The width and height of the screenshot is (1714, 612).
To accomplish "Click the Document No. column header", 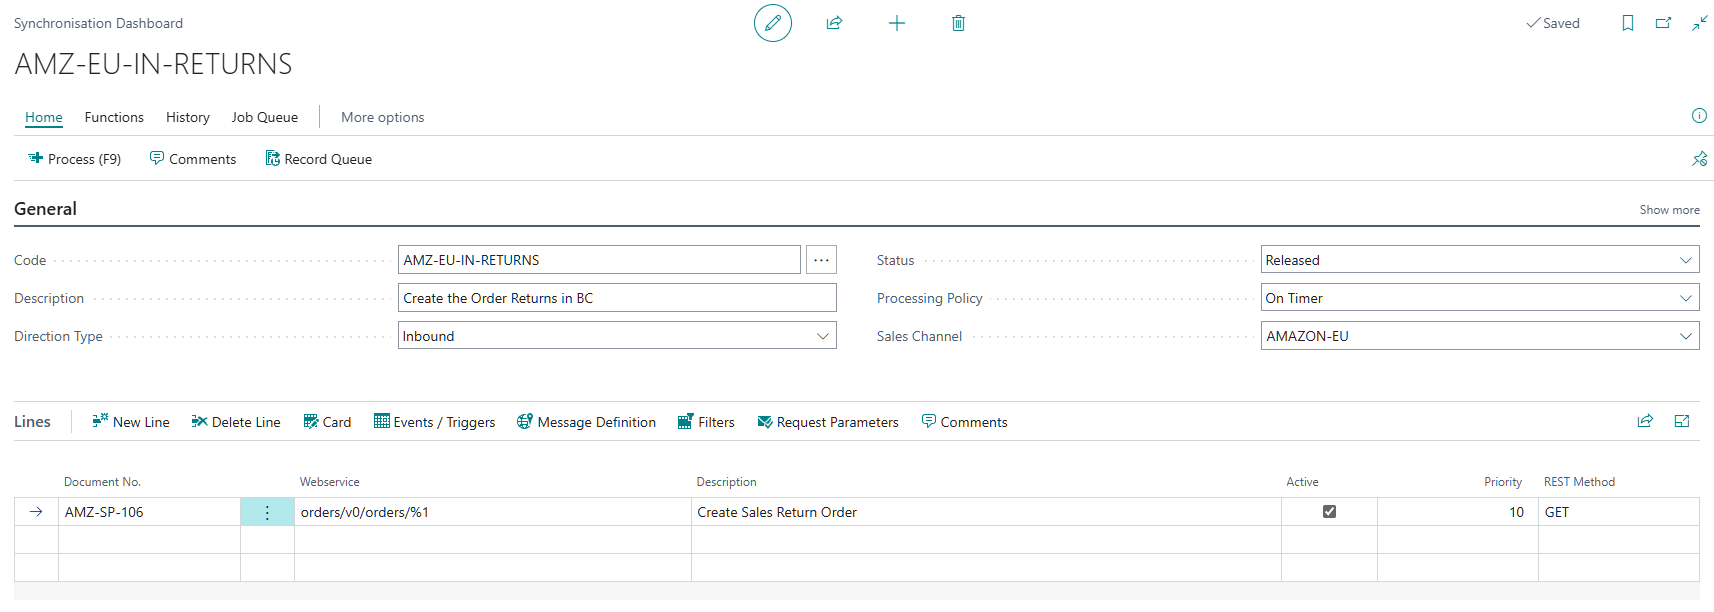I will 102,482.
